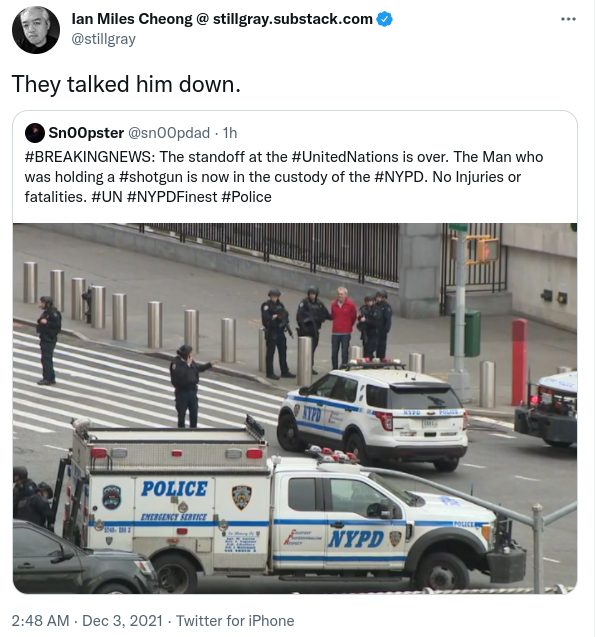Screen dimensions: 596x637
Task: Open the Twitter for iPhone source link
Action: click(235, 621)
